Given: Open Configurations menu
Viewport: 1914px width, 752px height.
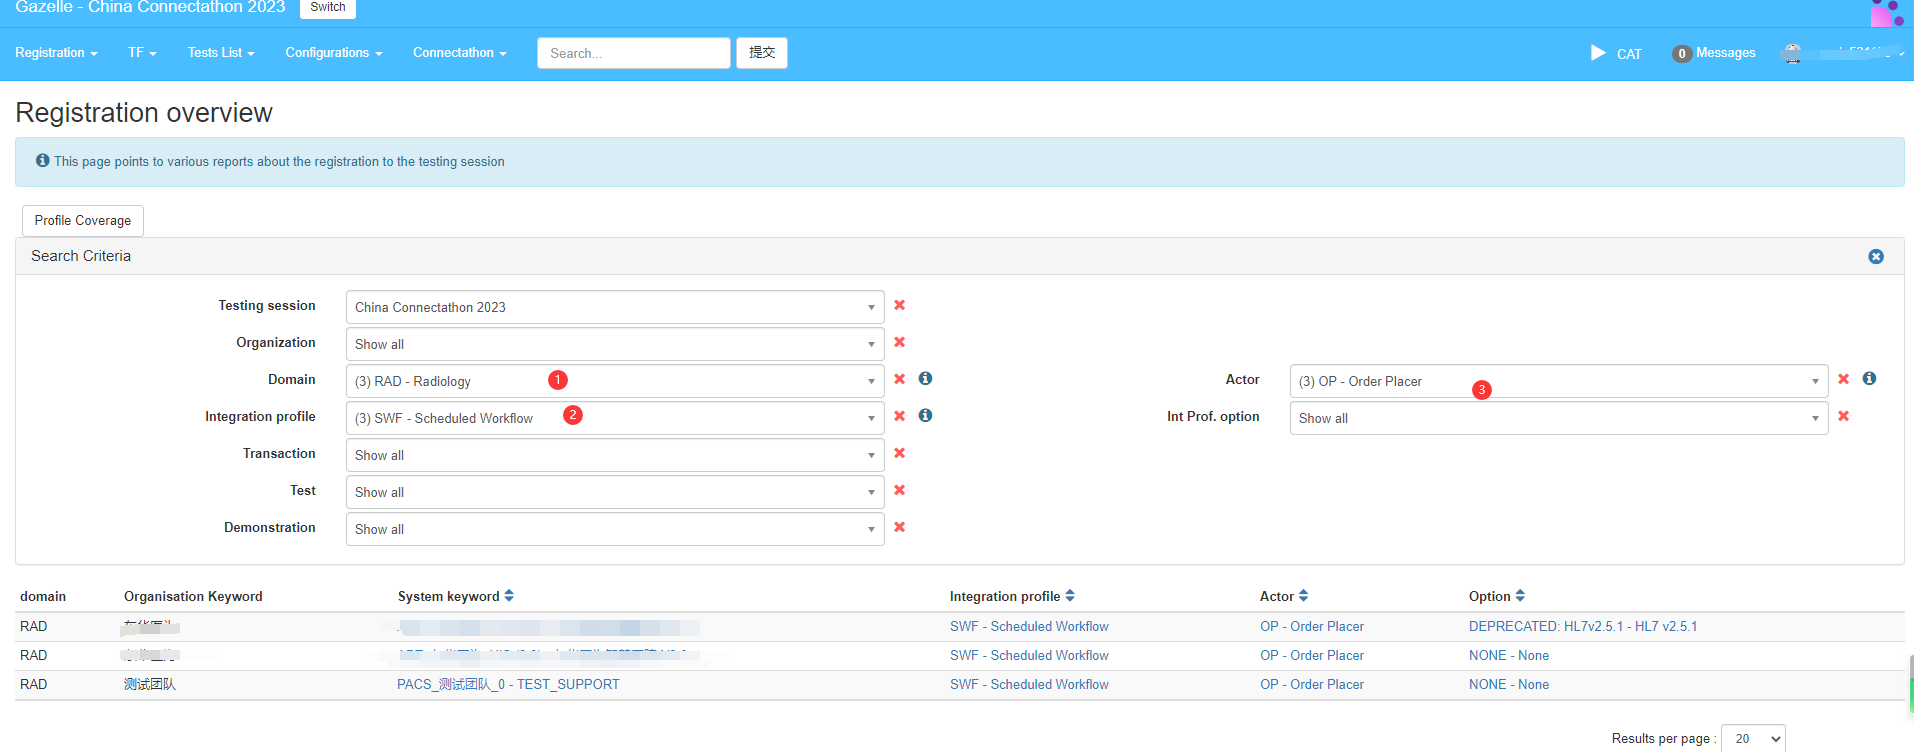Looking at the screenshot, I should 334,53.
